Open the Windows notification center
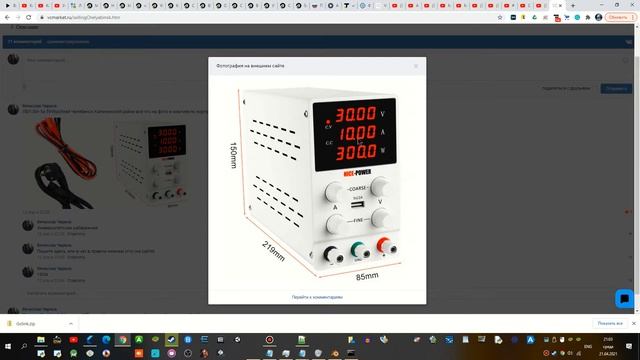The image size is (640, 360). (x=629, y=347)
